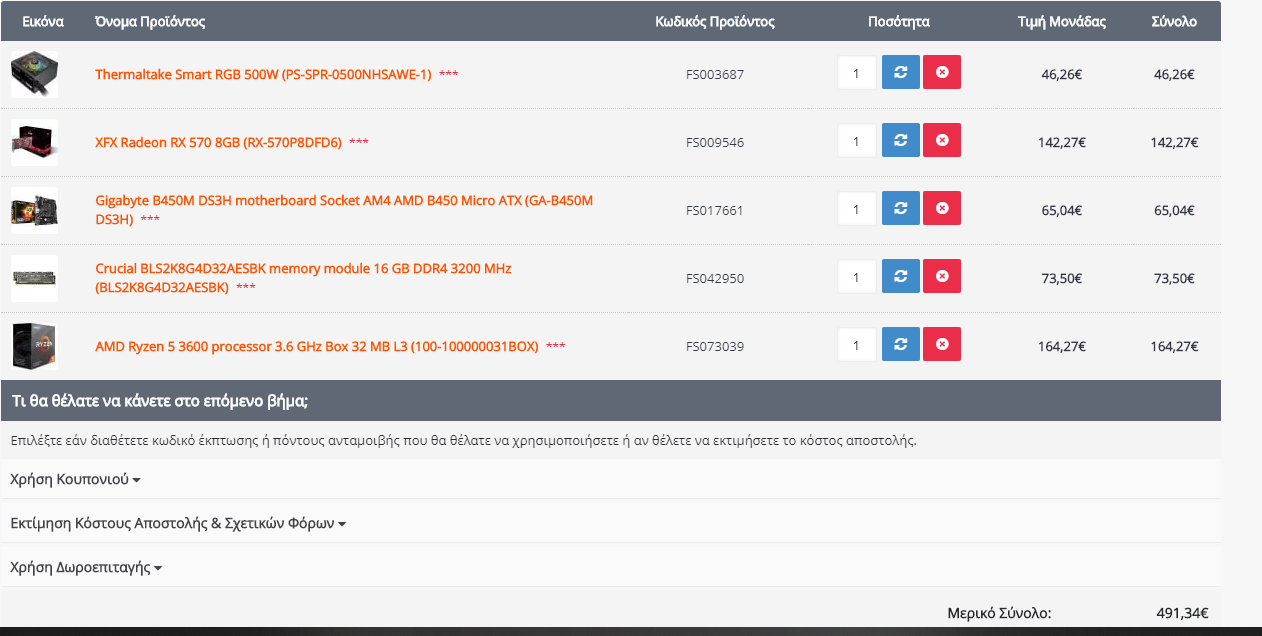Open Crucial memory module product thumbnail
1262x636 pixels.
click(34, 278)
